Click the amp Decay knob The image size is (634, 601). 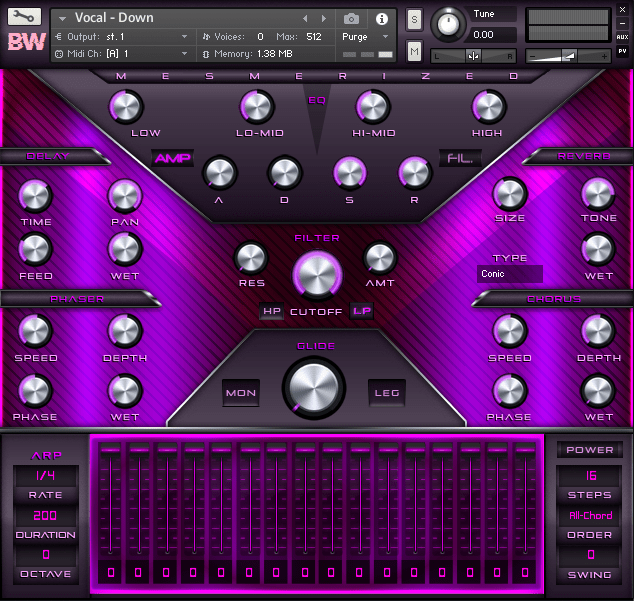(285, 173)
